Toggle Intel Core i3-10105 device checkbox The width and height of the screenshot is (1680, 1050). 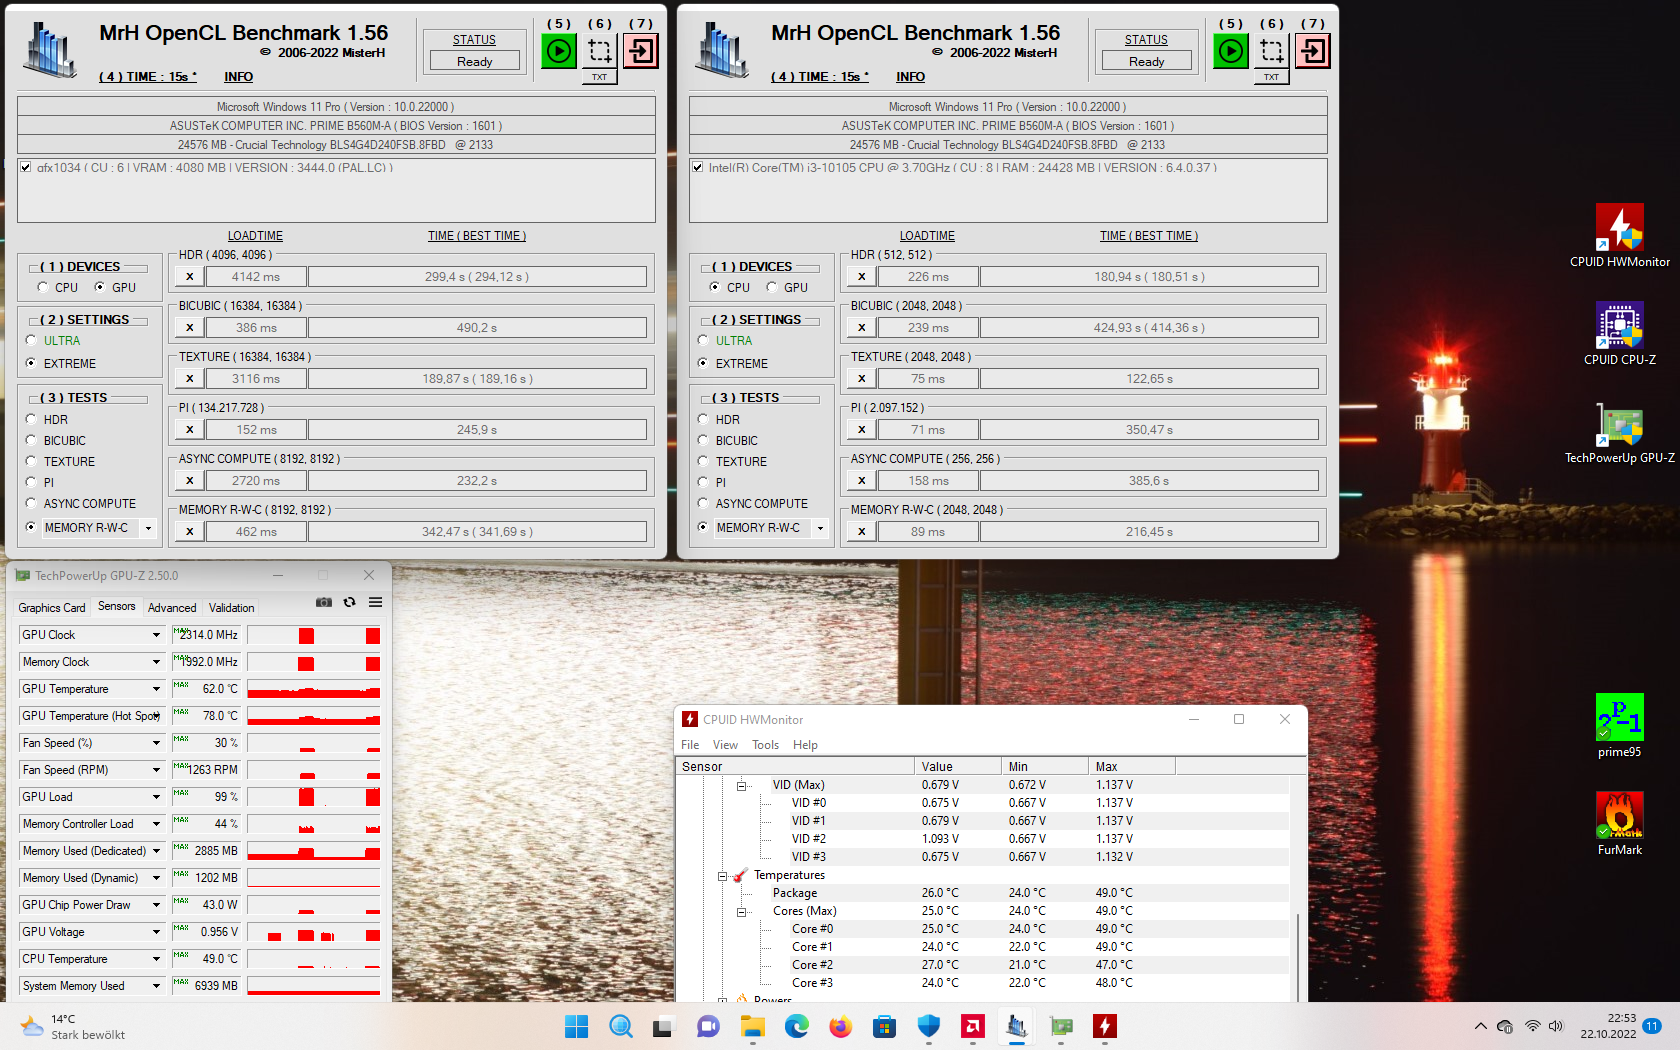click(x=697, y=167)
